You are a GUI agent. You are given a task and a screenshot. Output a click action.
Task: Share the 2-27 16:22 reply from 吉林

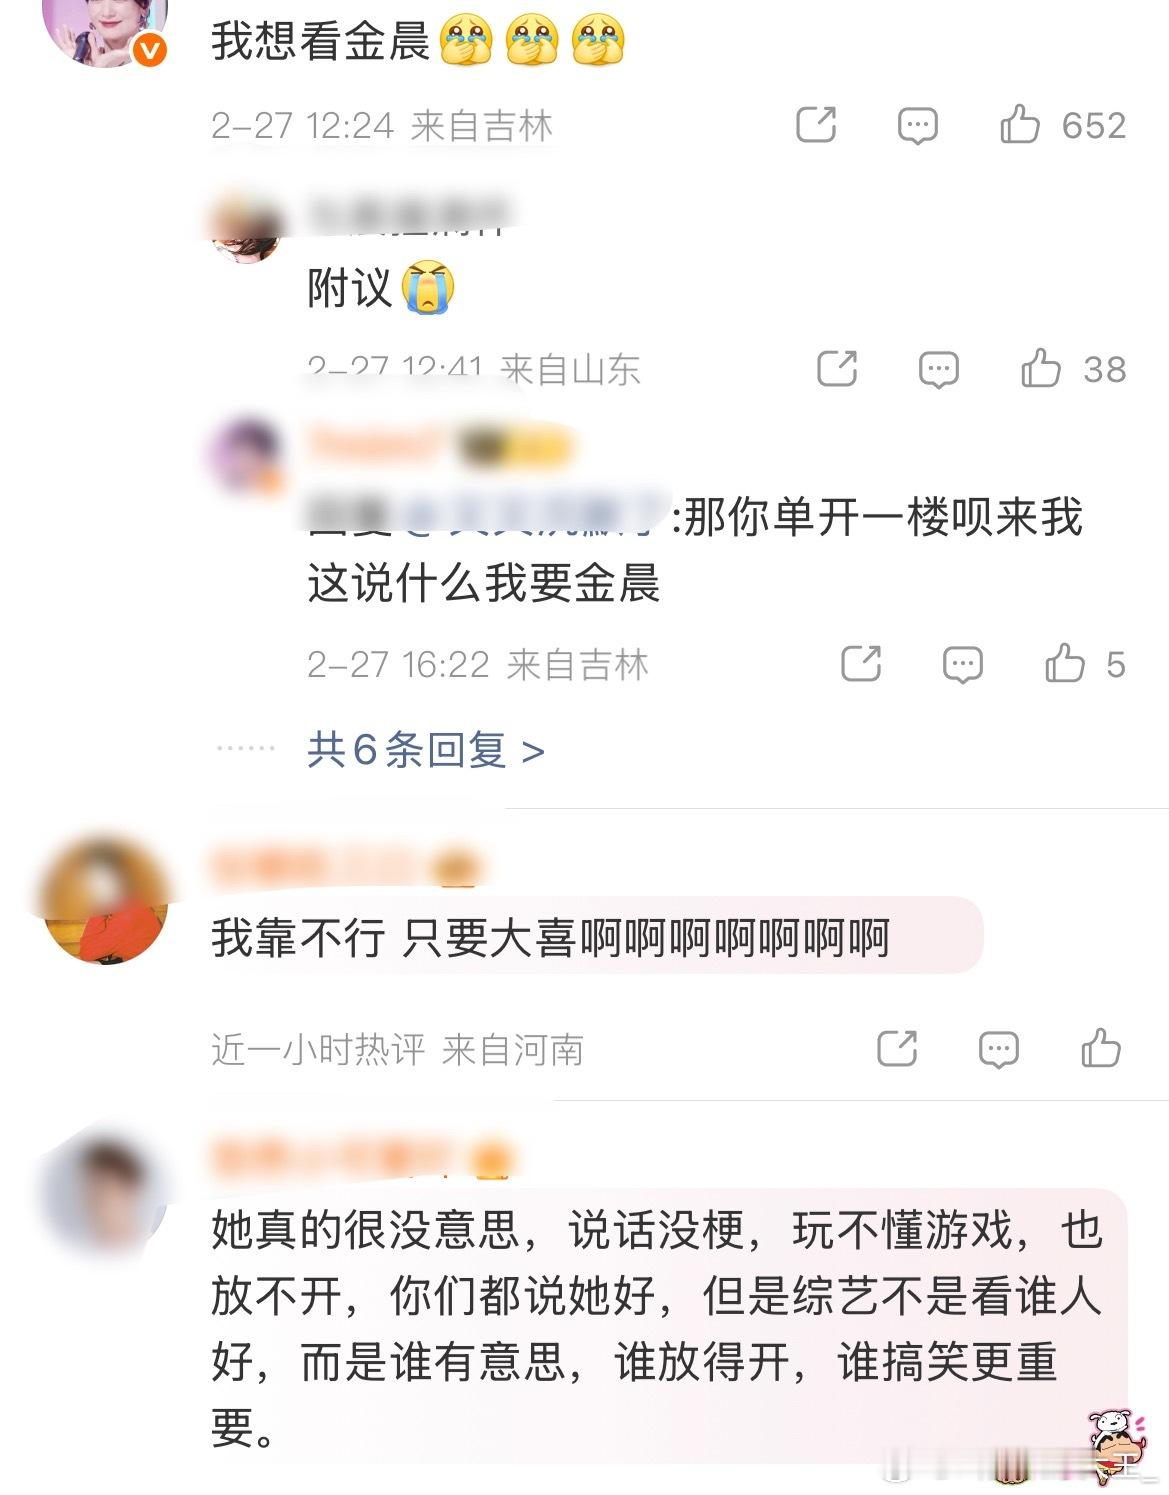861,664
